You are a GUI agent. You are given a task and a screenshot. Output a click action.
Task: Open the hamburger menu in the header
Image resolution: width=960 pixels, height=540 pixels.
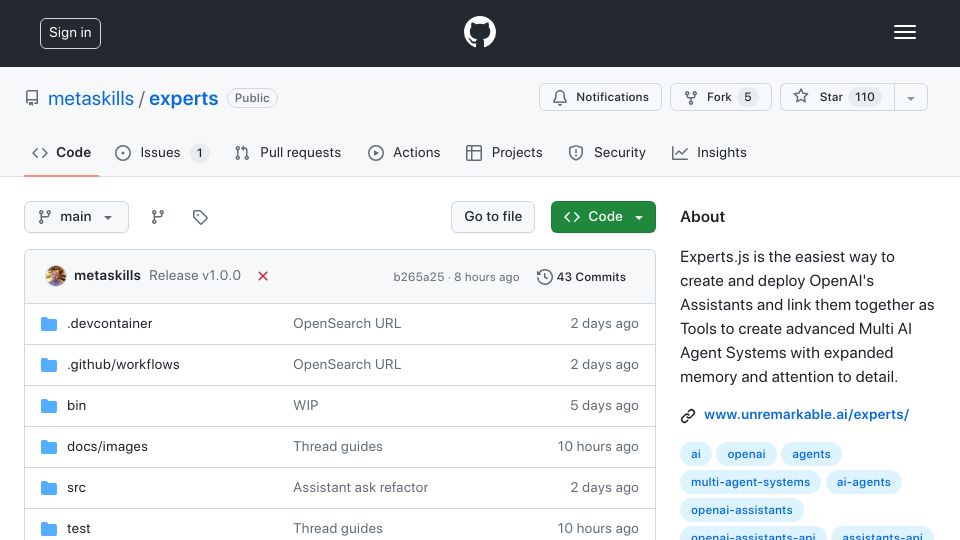[x=904, y=32]
